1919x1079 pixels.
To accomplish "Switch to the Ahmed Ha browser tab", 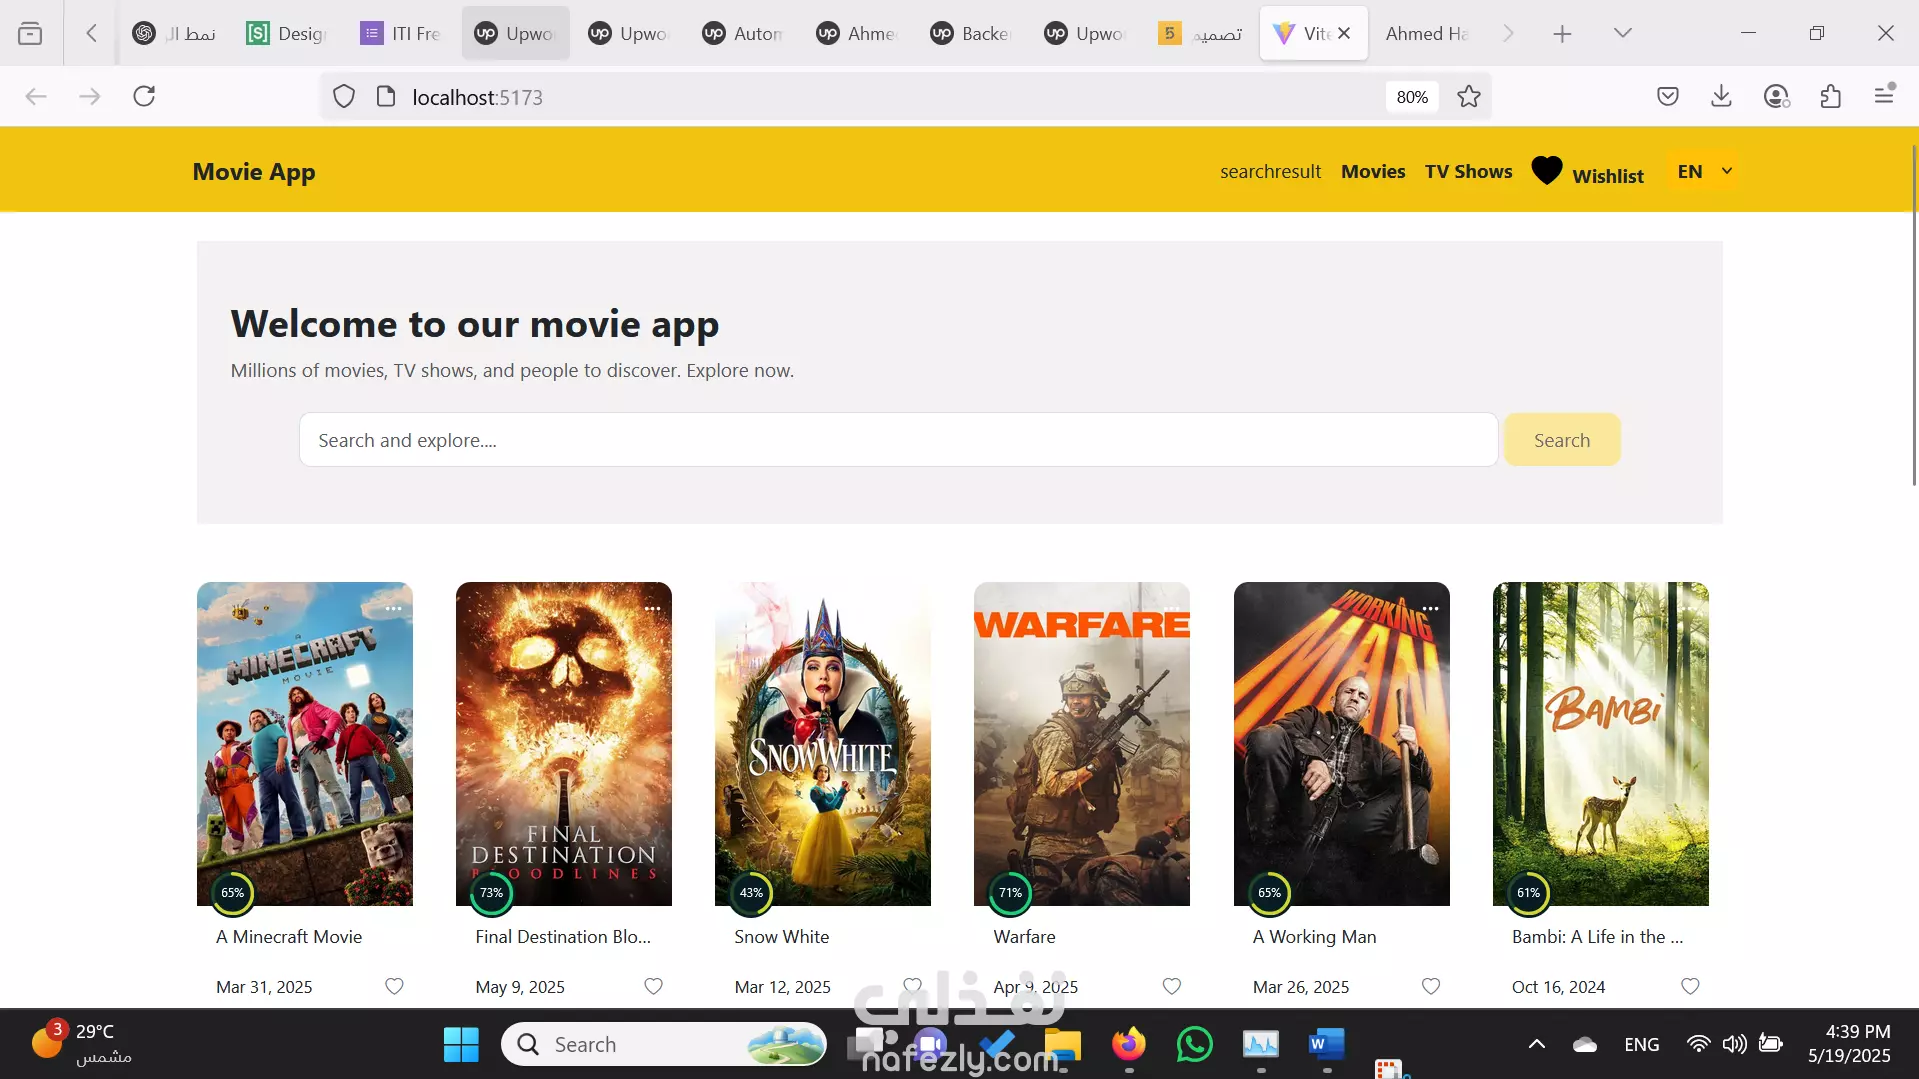I will click(1427, 33).
